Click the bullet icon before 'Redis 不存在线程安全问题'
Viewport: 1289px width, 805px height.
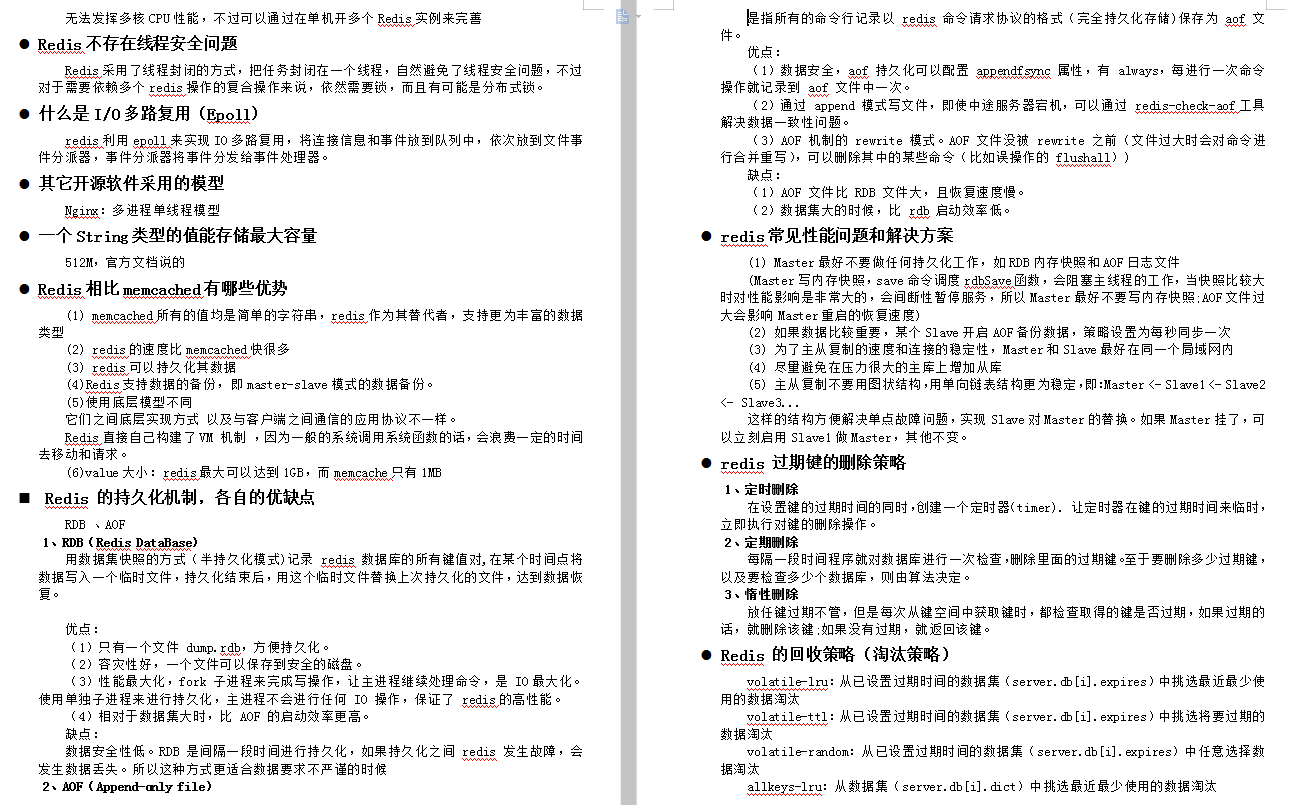[25, 43]
